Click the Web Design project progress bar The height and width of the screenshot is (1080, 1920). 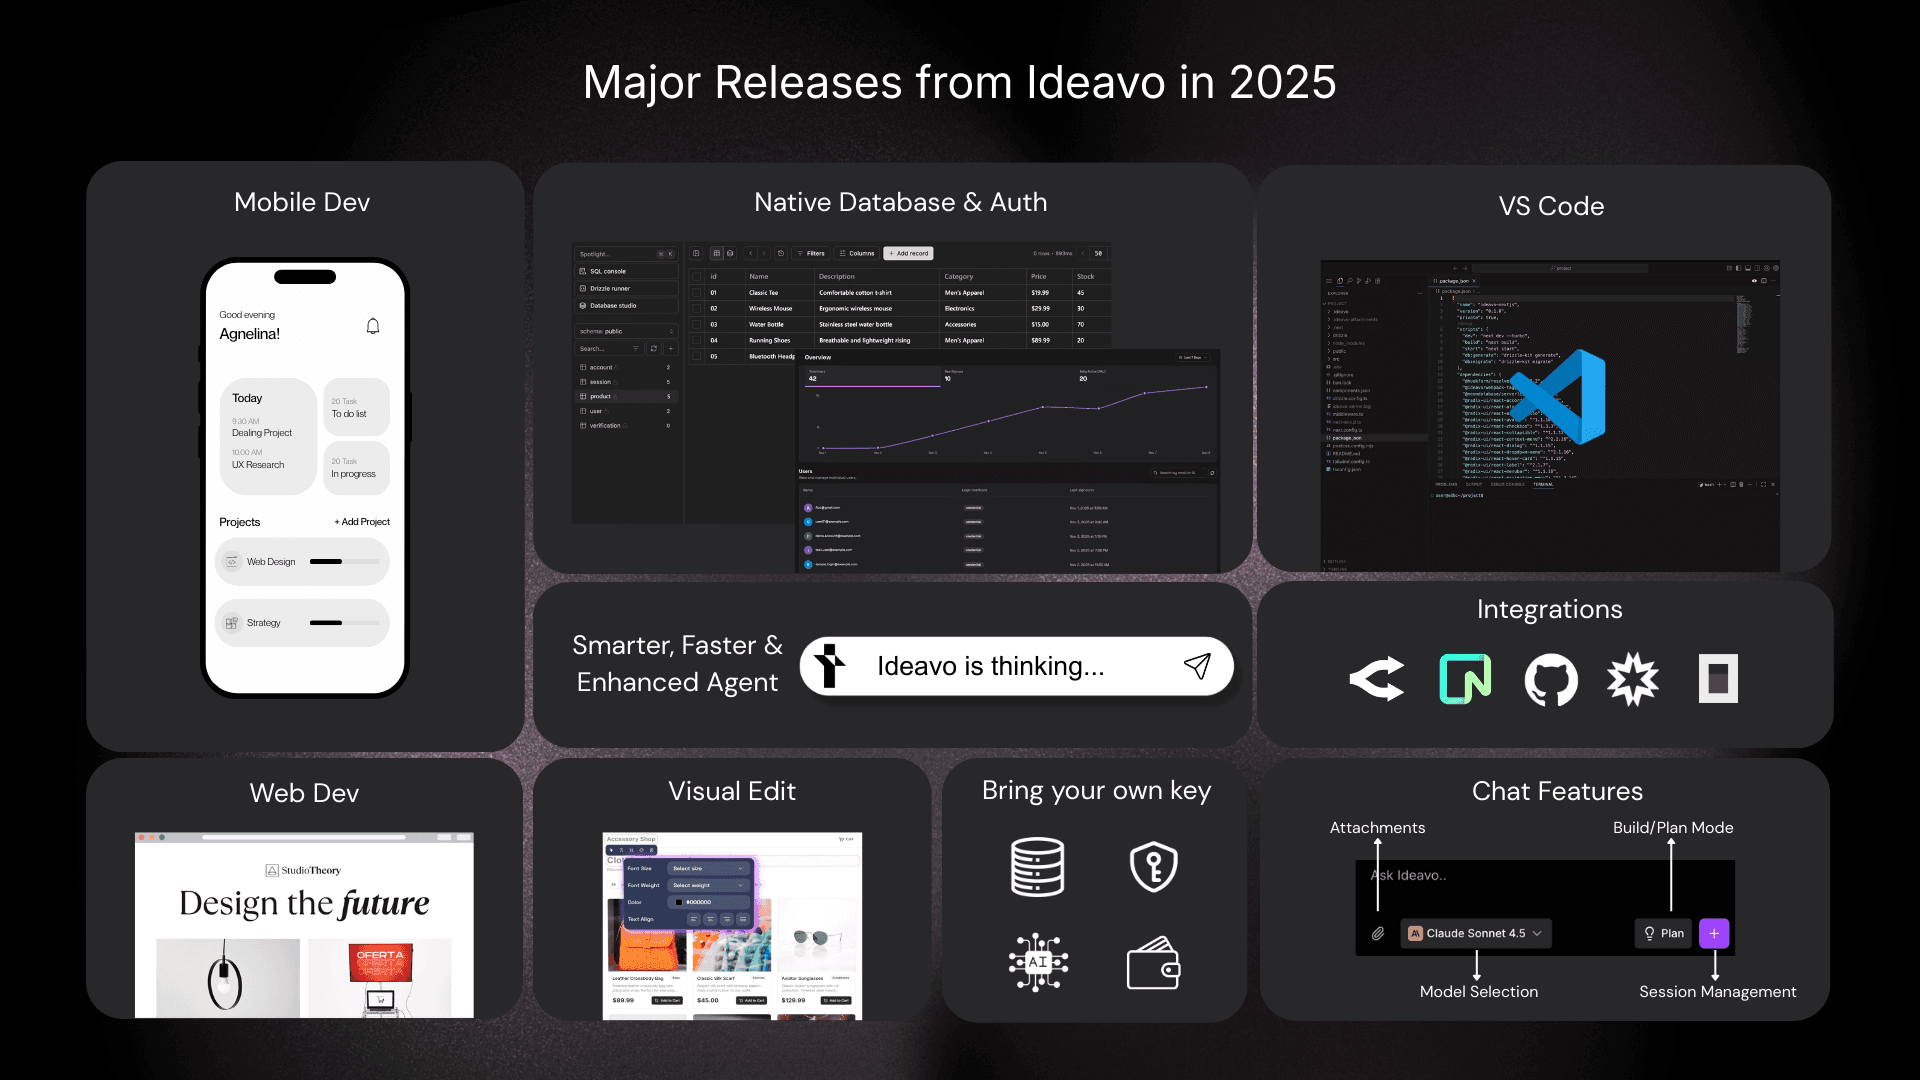343,561
